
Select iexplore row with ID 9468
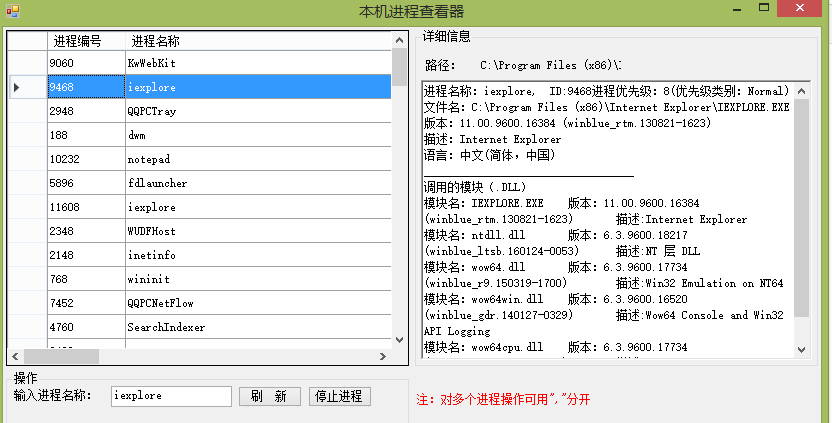point(258,87)
